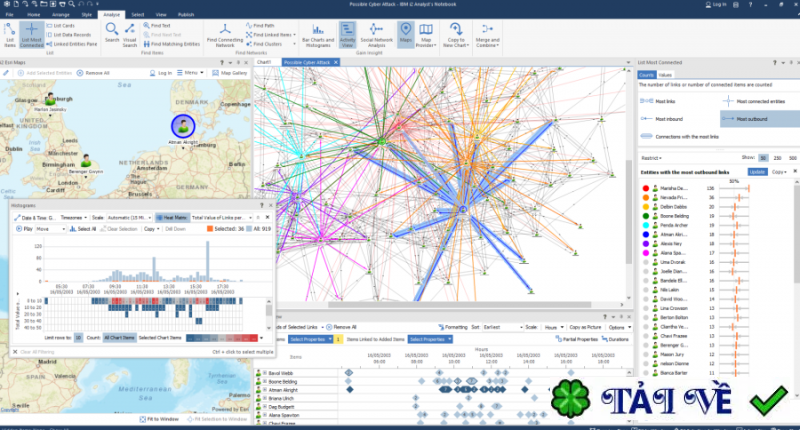800x430 pixels.
Task: Open List Data Records
Action: click(x=69, y=35)
